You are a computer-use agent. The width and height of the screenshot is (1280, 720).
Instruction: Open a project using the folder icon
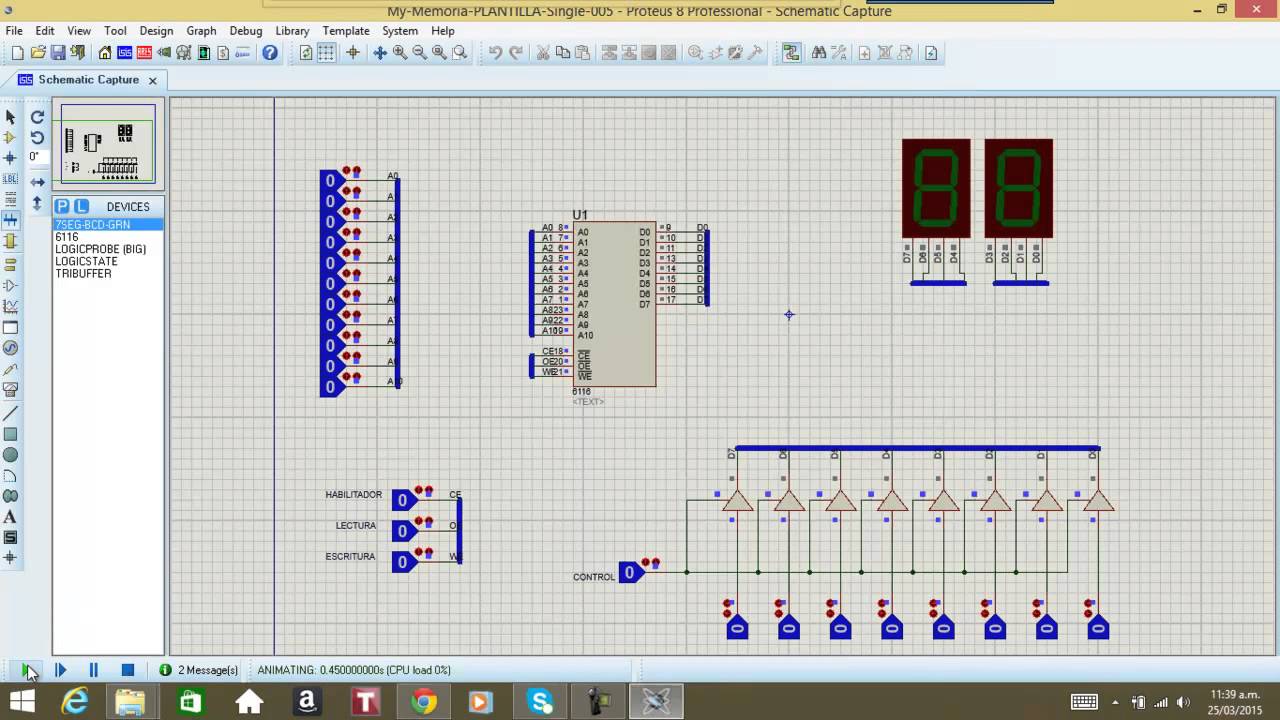coord(38,52)
